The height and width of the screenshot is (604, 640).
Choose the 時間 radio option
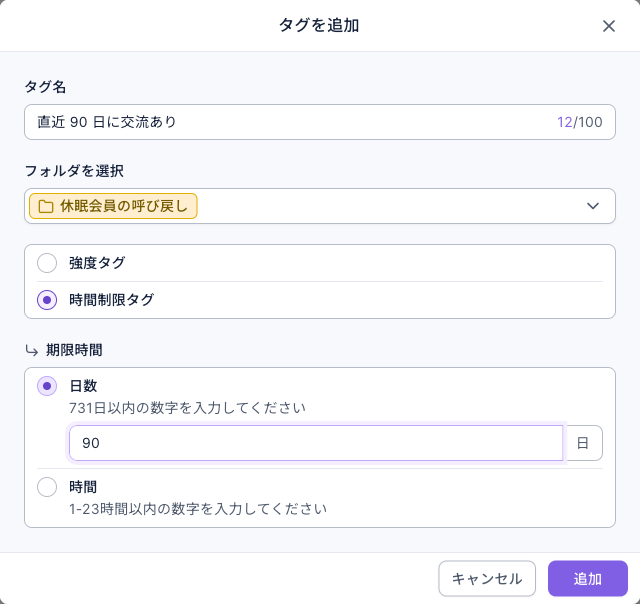[x=47, y=487]
